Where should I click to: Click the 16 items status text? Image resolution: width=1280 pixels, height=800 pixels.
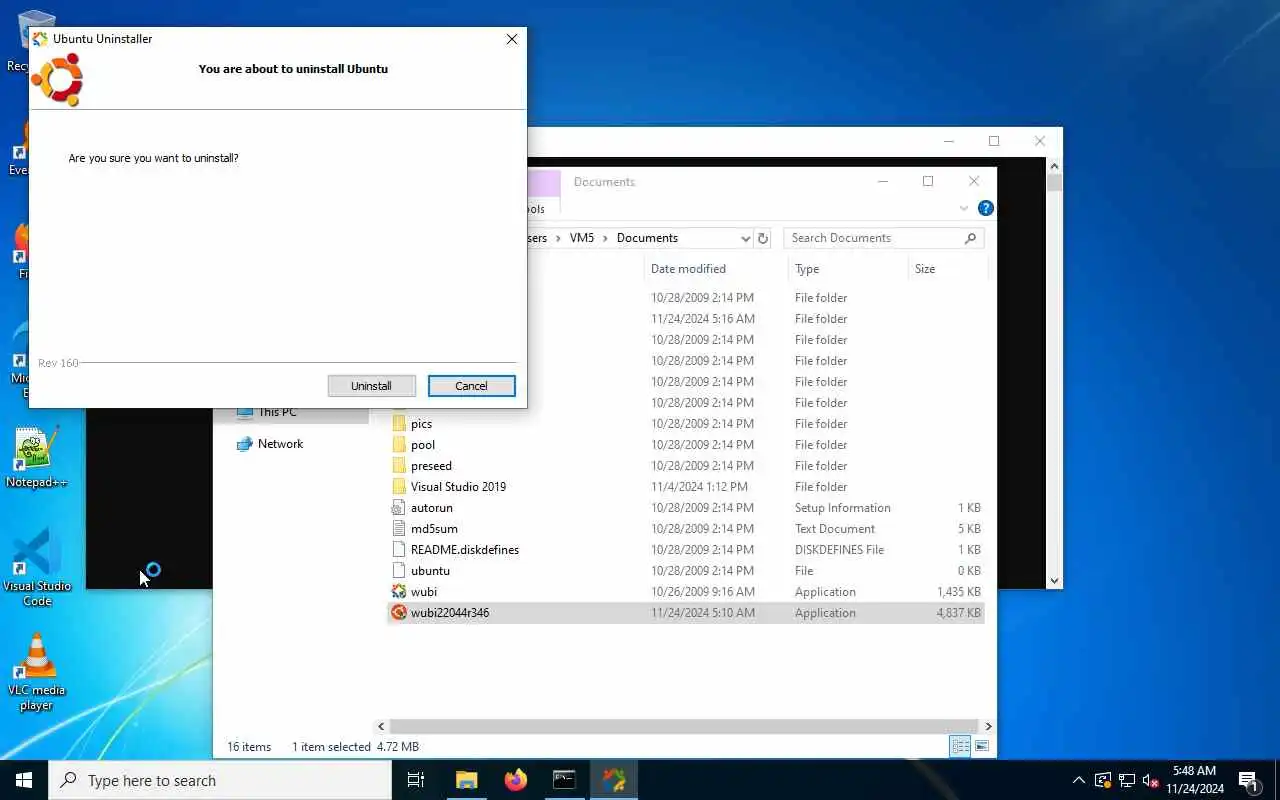(249, 747)
